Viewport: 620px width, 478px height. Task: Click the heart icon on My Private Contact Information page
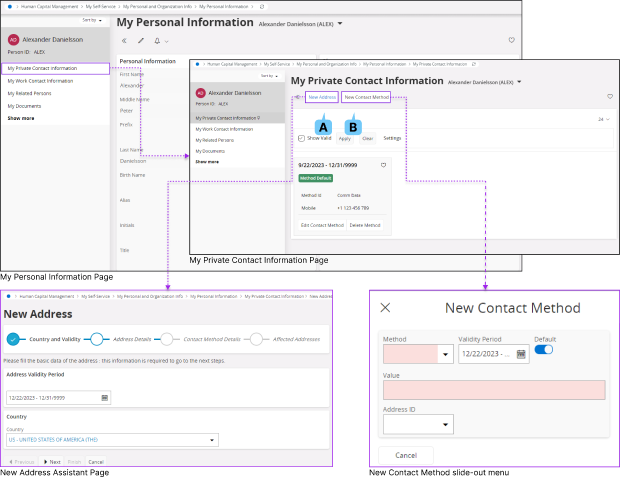click(610, 96)
